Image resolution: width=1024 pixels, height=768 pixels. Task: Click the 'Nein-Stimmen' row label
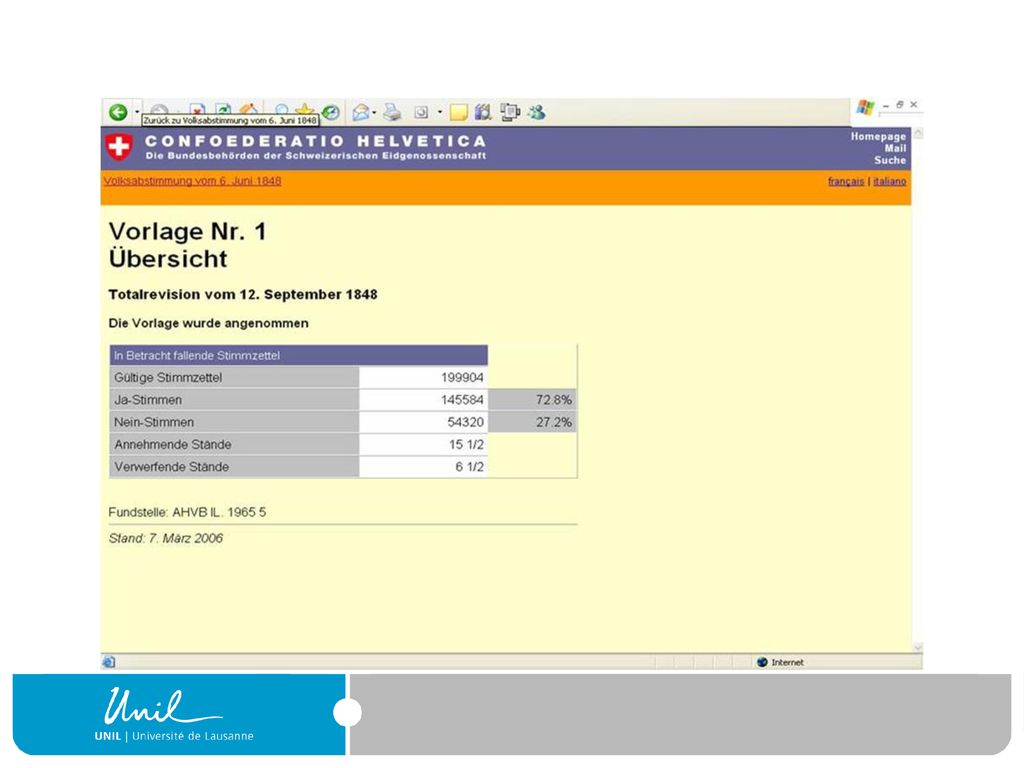234,422
